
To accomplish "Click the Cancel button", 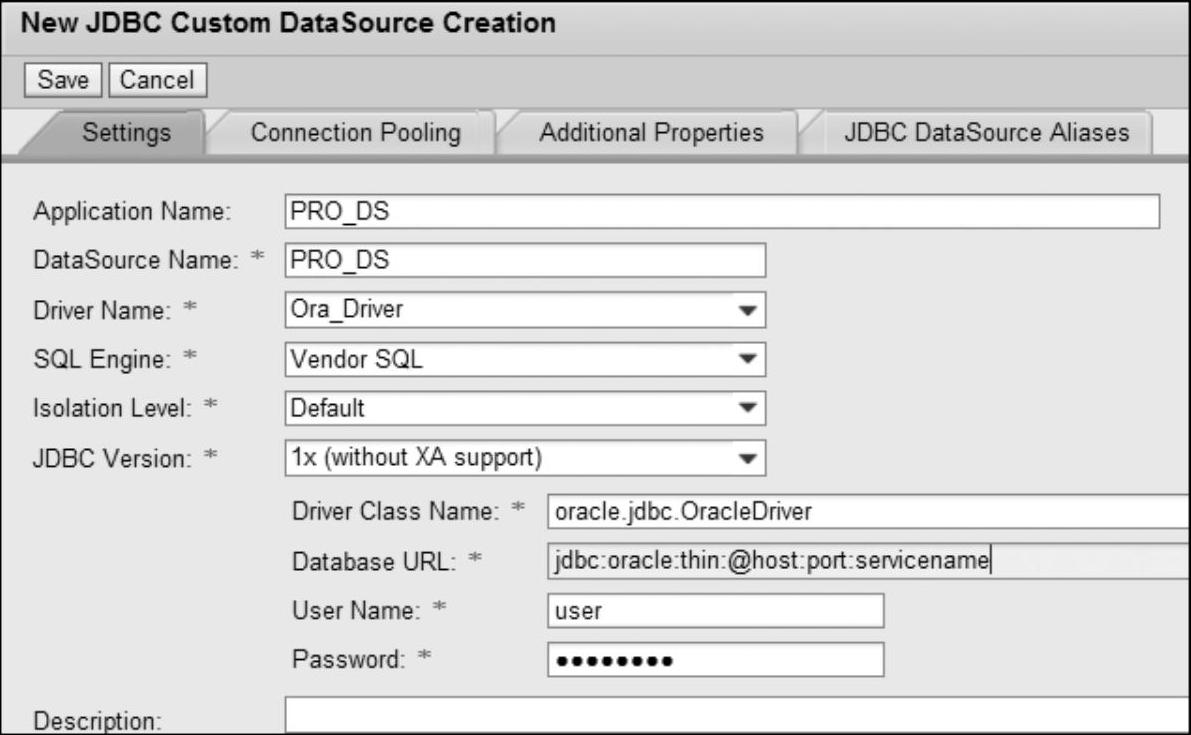I will point(157,79).
